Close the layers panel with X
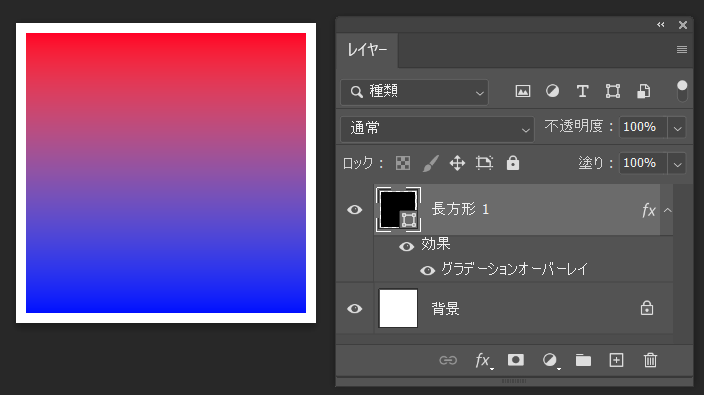The image size is (704, 395). 683,25
